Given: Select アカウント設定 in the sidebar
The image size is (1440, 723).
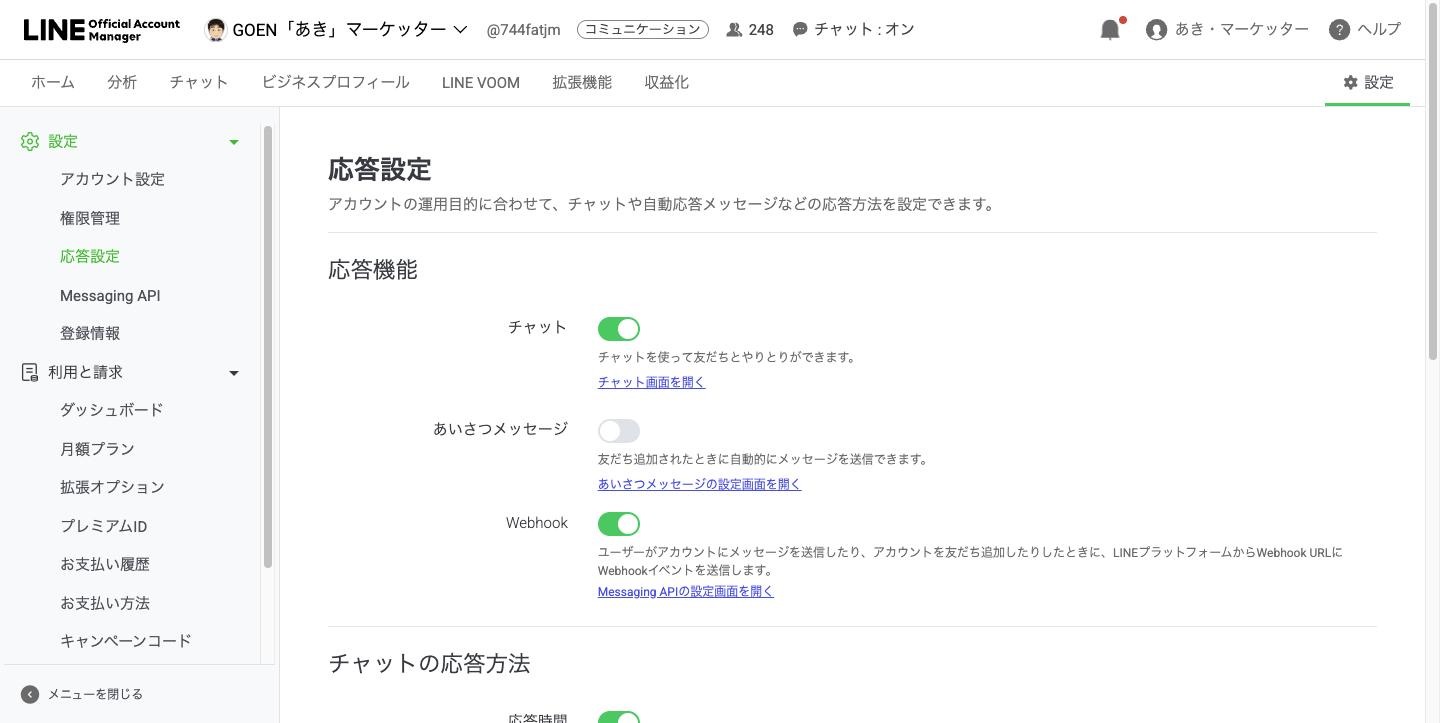Looking at the screenshot, I should pyautogui.click(x=112, y=179).
